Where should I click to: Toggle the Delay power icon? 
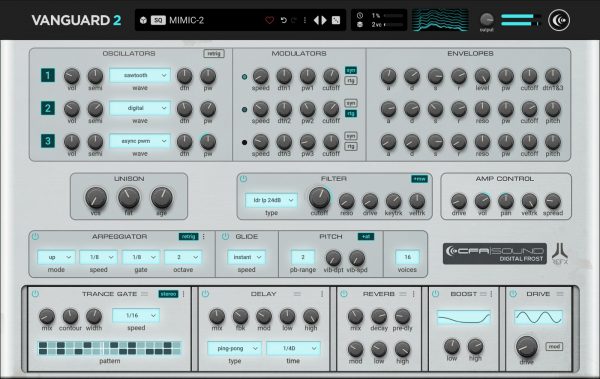coord(205,294)
